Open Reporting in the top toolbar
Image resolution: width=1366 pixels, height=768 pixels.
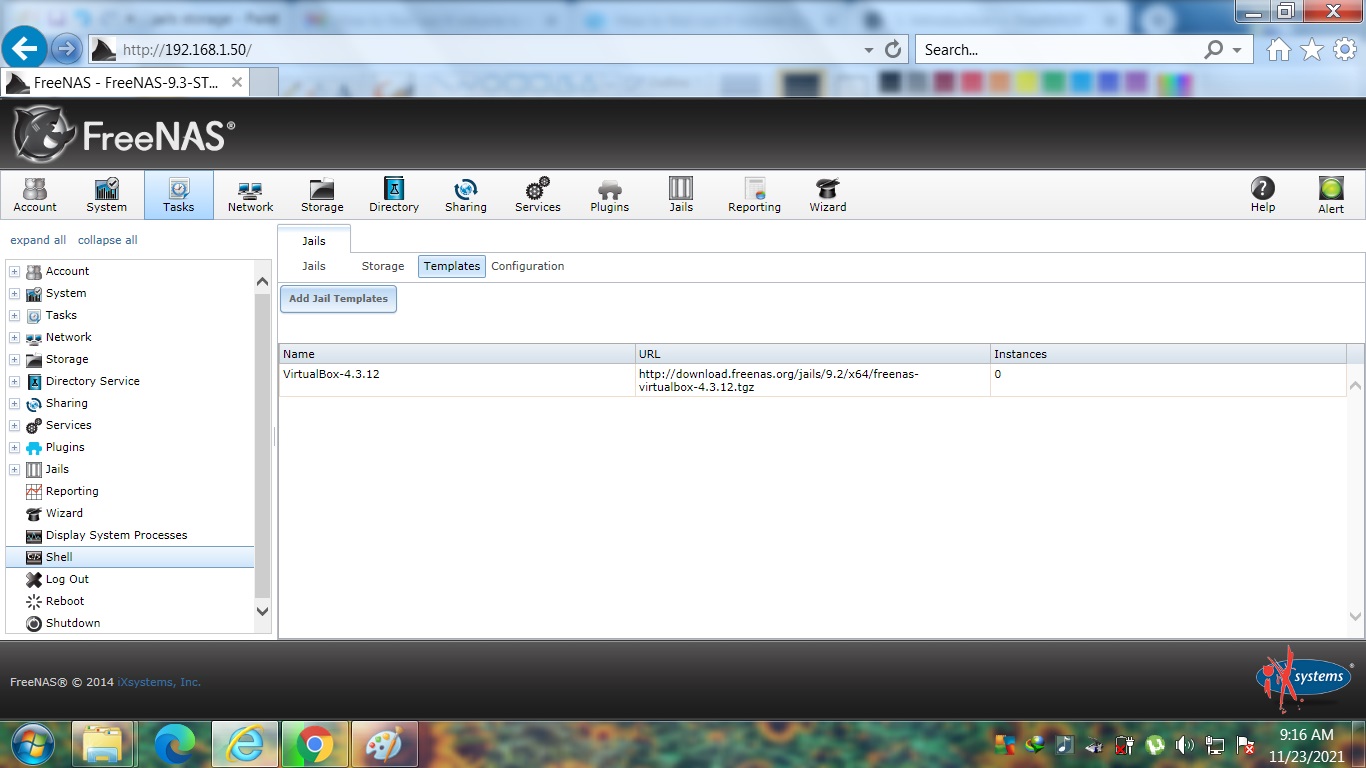pyautogui.click(x=754, y=195)
